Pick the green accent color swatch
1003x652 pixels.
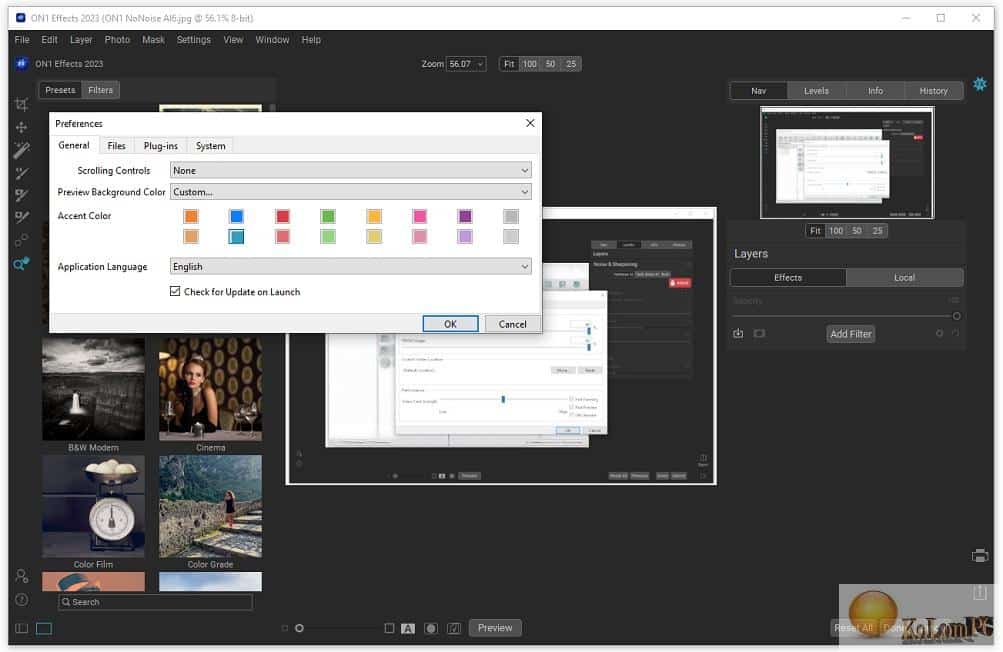pyautogui.click(x=328, y=216)
